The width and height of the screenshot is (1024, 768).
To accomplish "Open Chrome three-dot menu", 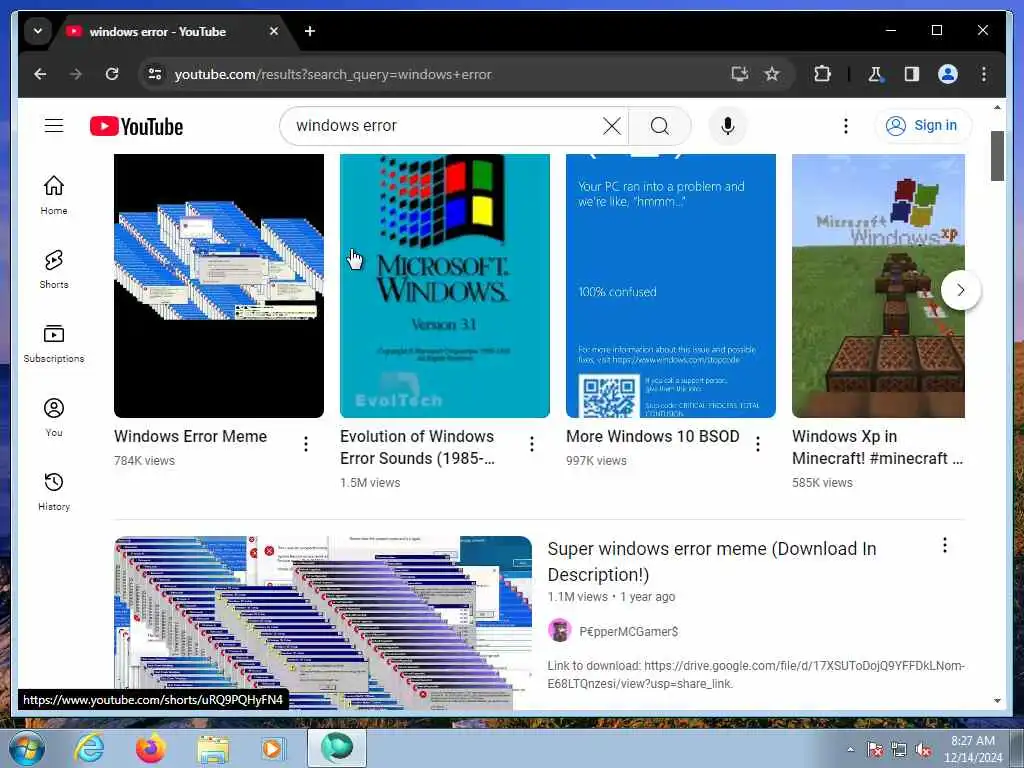I will (x=984, y=74).
